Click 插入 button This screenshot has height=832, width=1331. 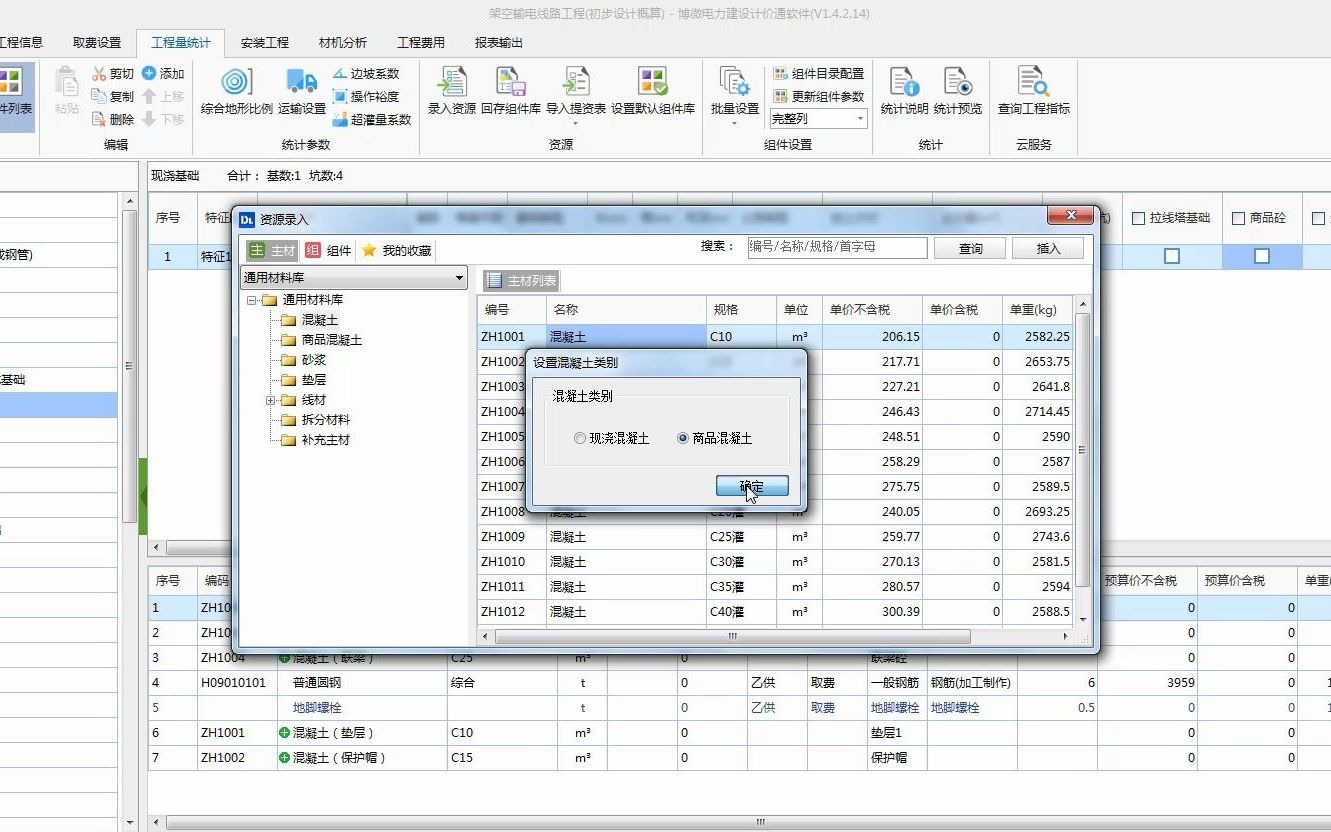[x=1048, y=248]
